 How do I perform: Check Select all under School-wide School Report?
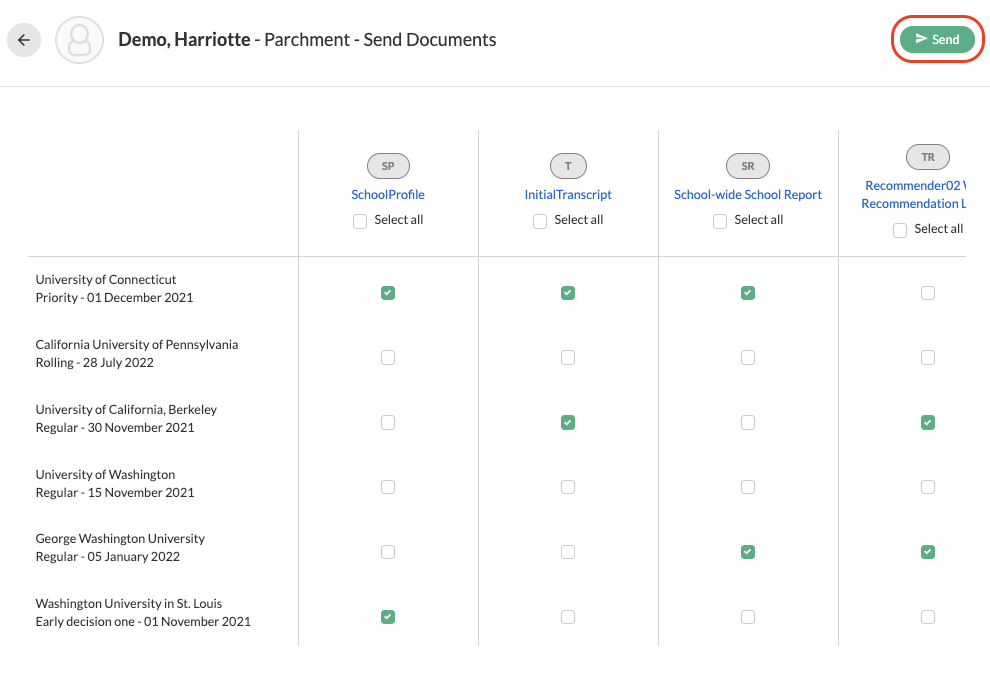720,221
